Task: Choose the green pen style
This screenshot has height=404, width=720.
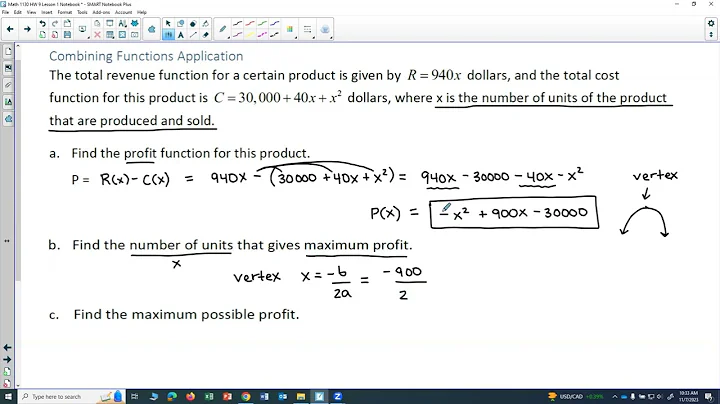Action: click(x=262, y=24)
